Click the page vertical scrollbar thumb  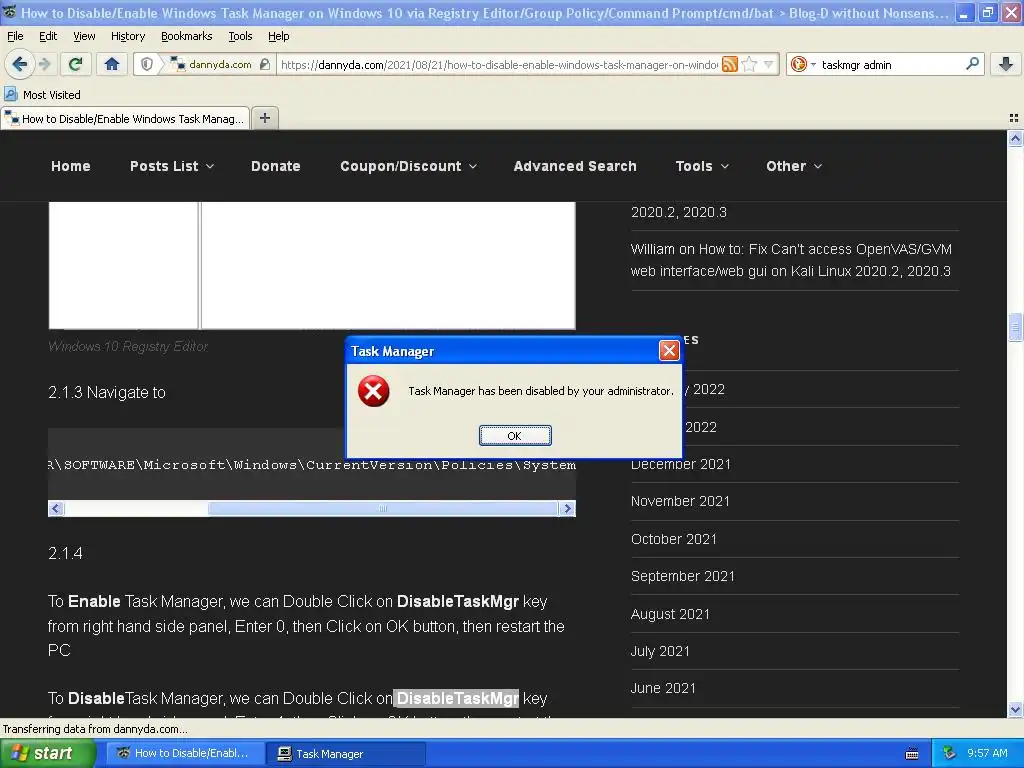tap(1015, 327)
